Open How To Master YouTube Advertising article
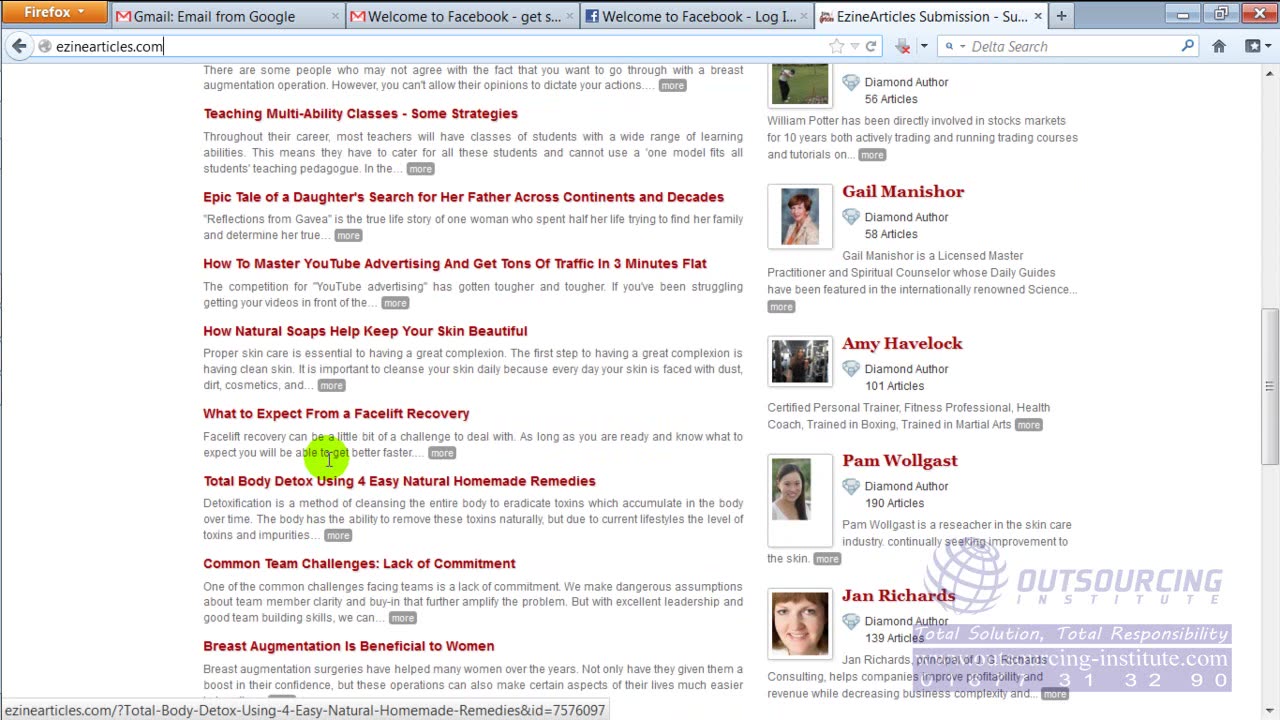This screenshot has height=720, width=1280. pyautogui.click(x=455, y=264)
